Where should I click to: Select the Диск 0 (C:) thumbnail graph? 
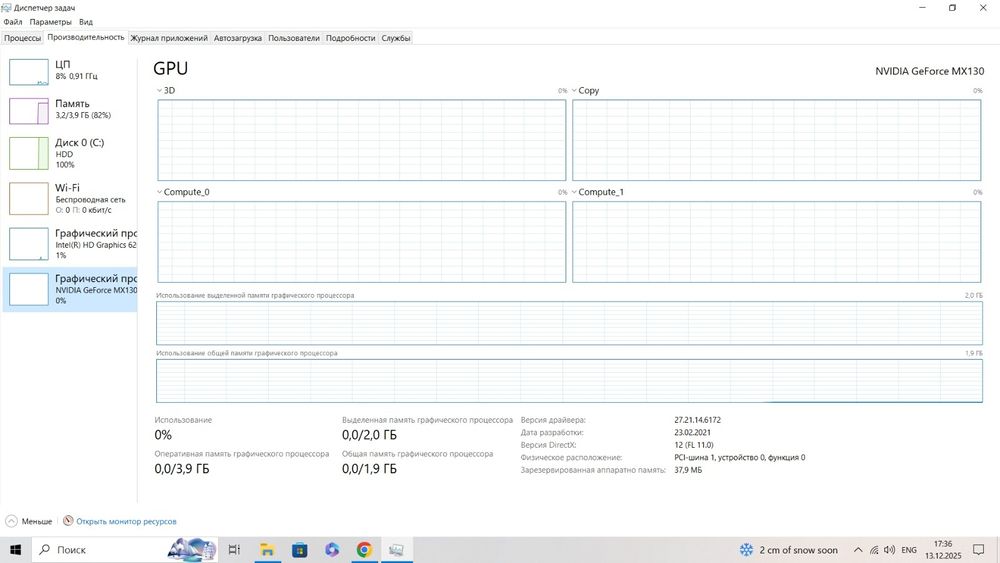(x=29, y=153)
